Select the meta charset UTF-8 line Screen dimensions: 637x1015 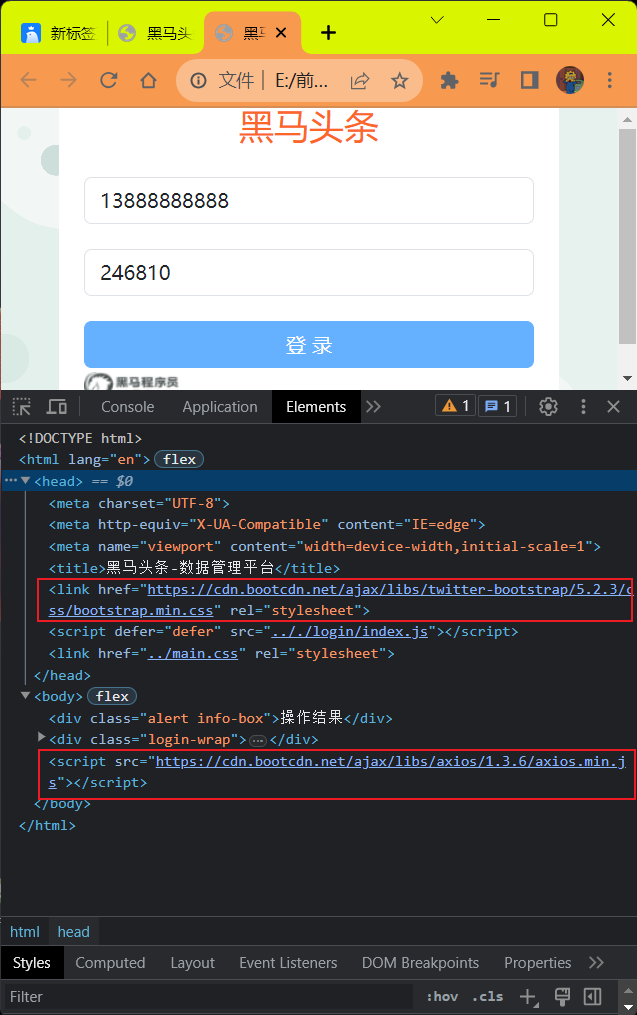(139, 503)
